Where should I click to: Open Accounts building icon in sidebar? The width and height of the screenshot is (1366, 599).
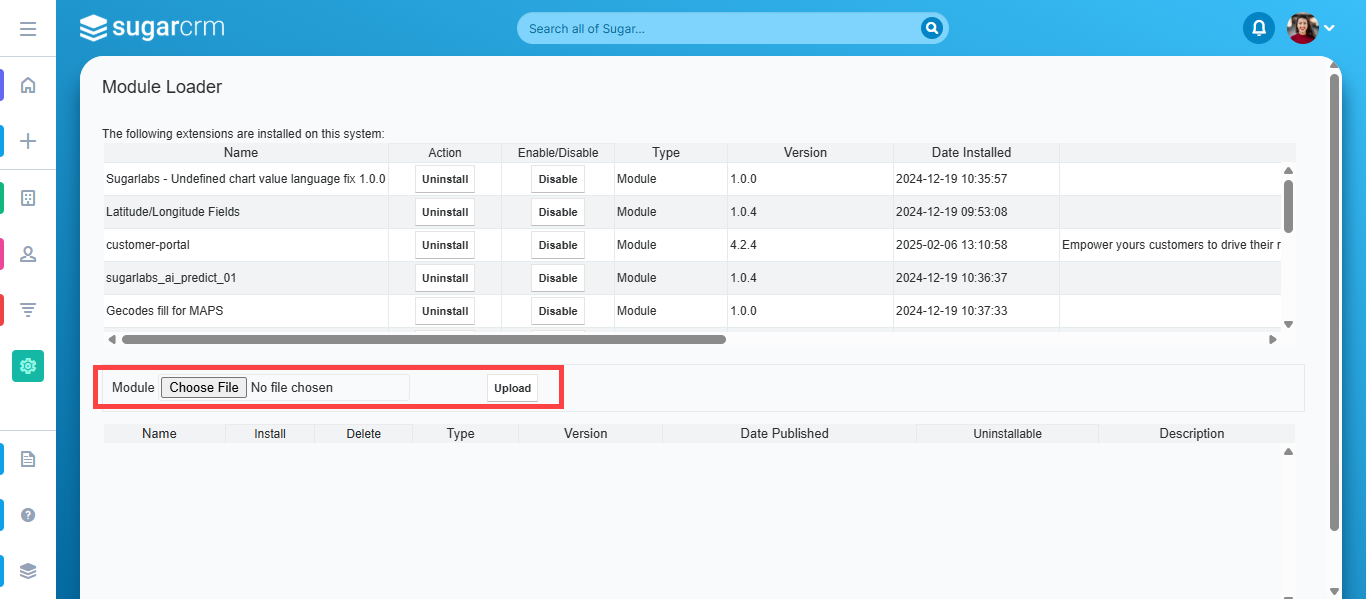[28, 198]
